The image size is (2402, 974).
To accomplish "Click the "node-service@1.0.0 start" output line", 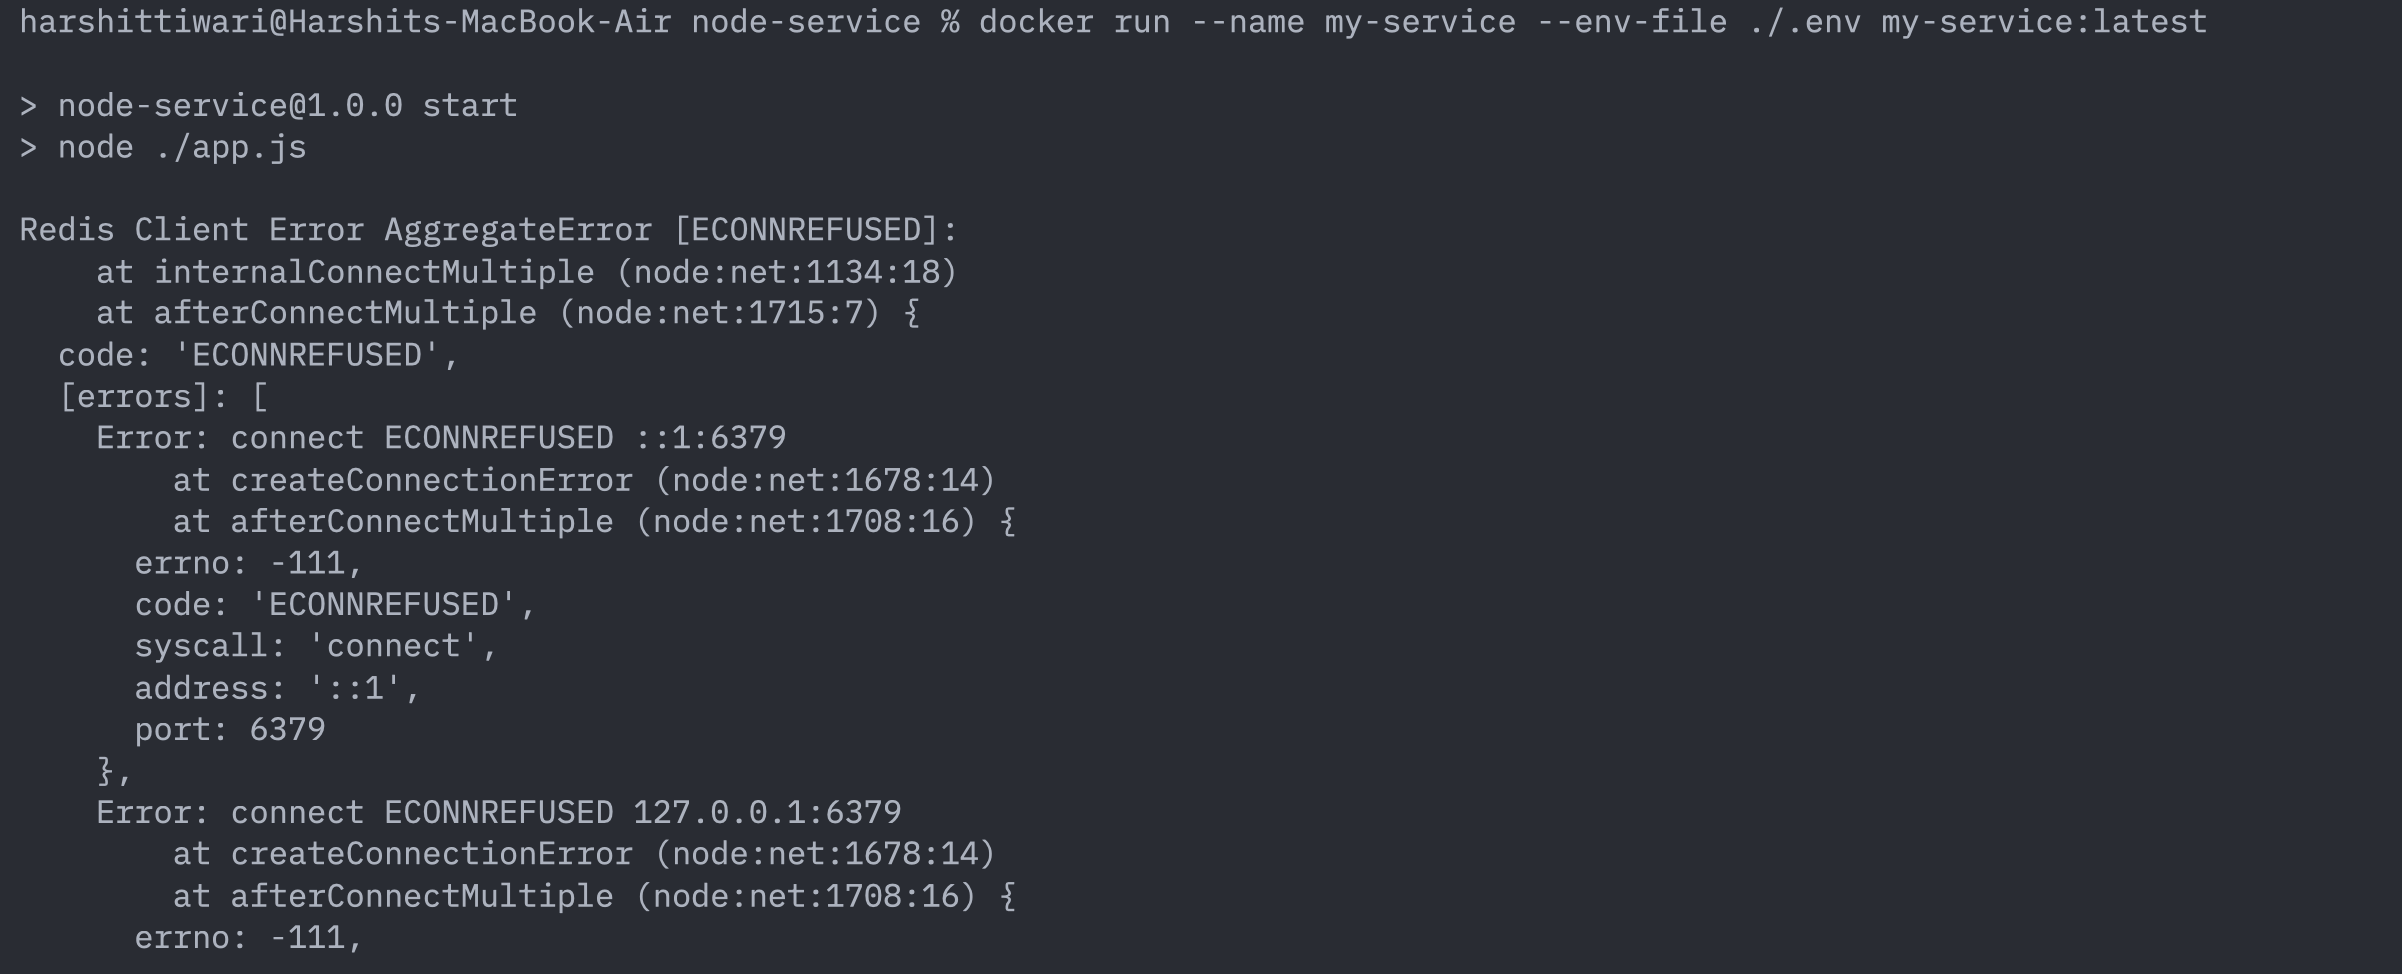I will point(287,106).
